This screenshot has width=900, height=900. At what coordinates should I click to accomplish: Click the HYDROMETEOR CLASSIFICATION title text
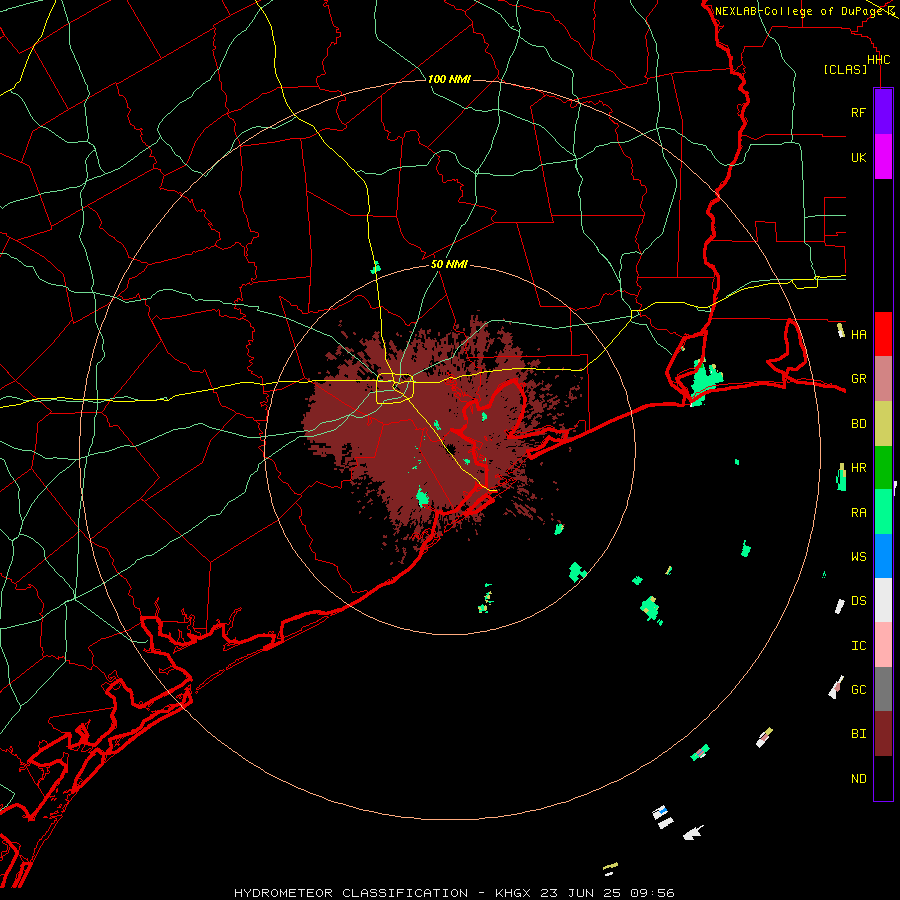coord(351,893)
